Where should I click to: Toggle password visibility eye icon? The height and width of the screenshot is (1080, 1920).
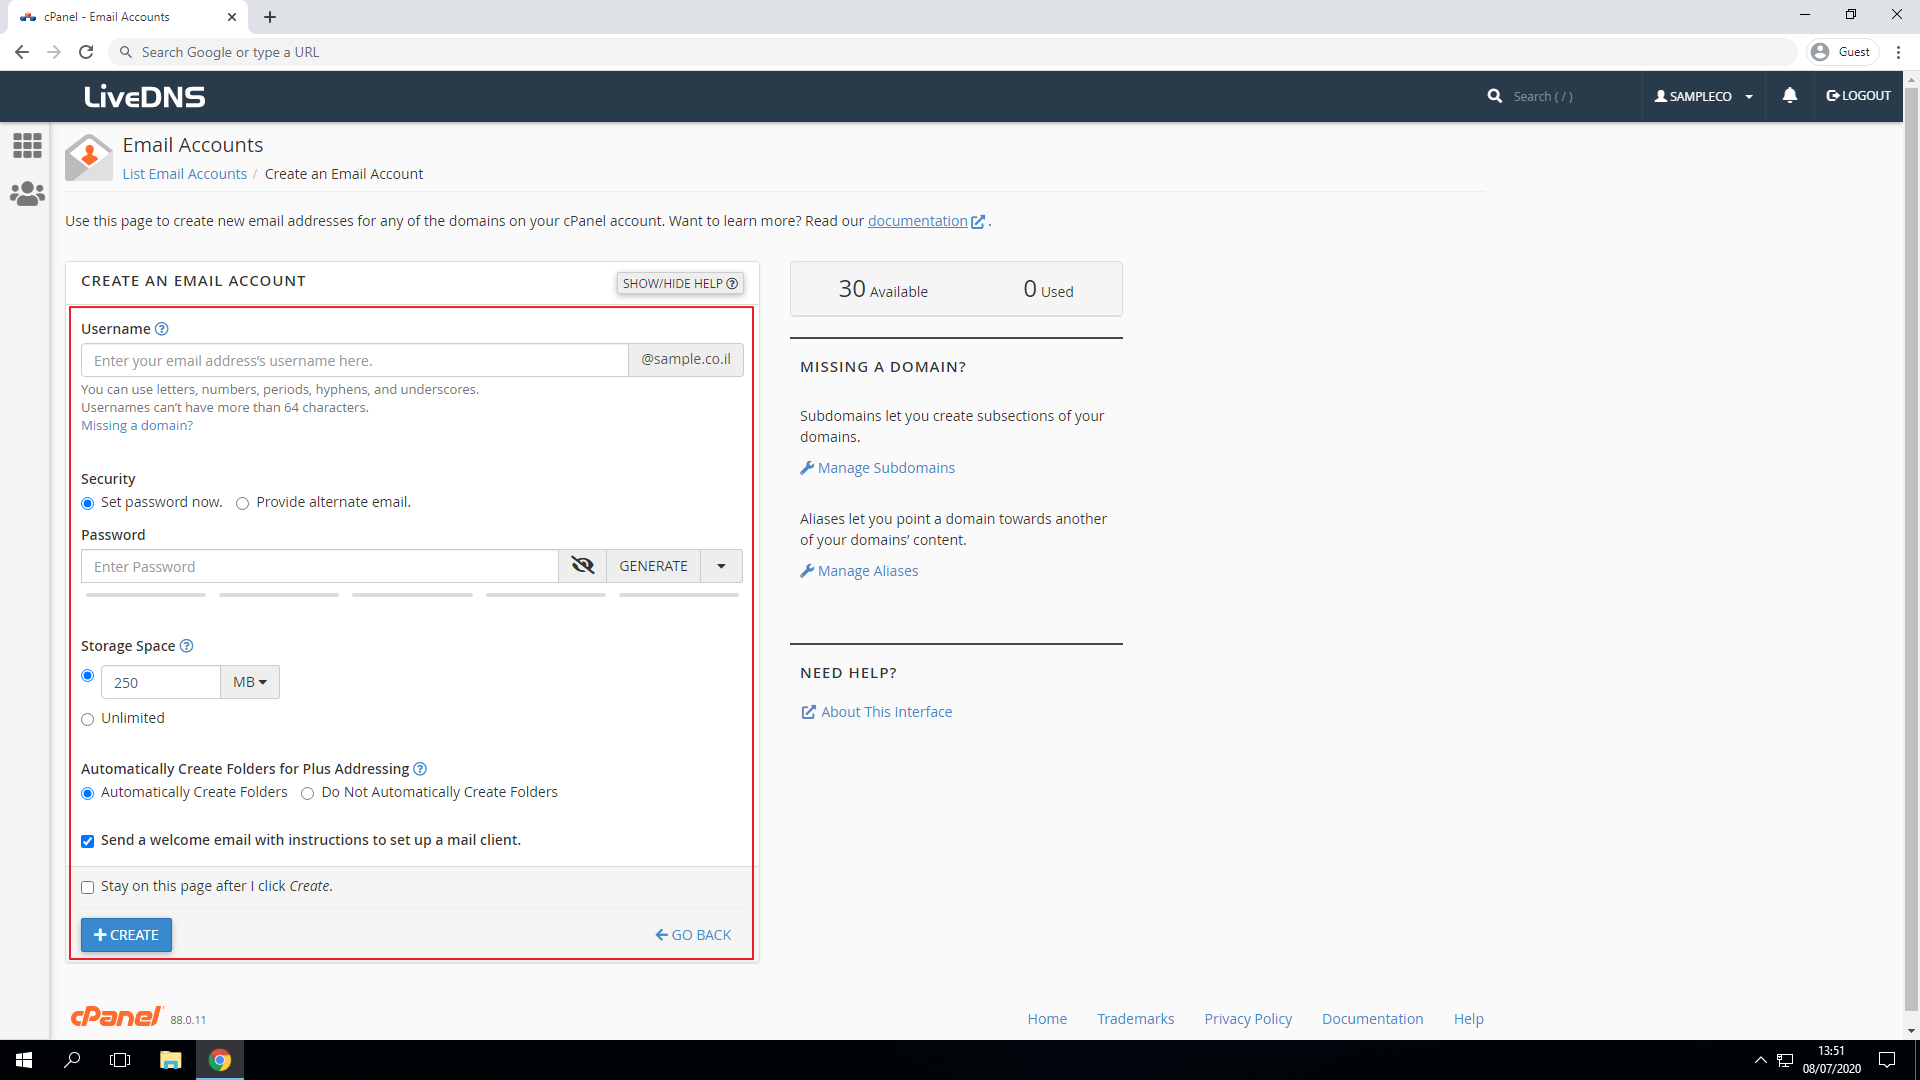click(x=582, y=566)
